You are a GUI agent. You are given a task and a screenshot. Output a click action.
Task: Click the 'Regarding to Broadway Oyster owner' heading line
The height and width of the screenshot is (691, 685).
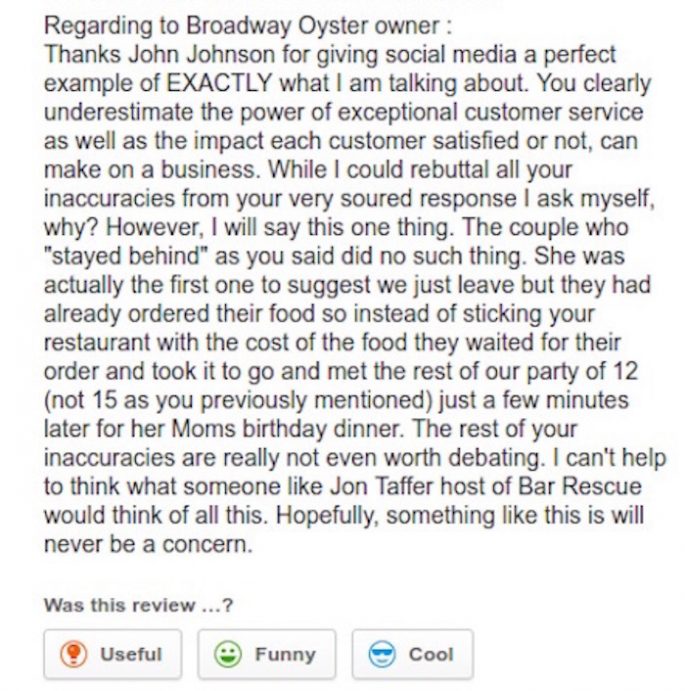248,26
